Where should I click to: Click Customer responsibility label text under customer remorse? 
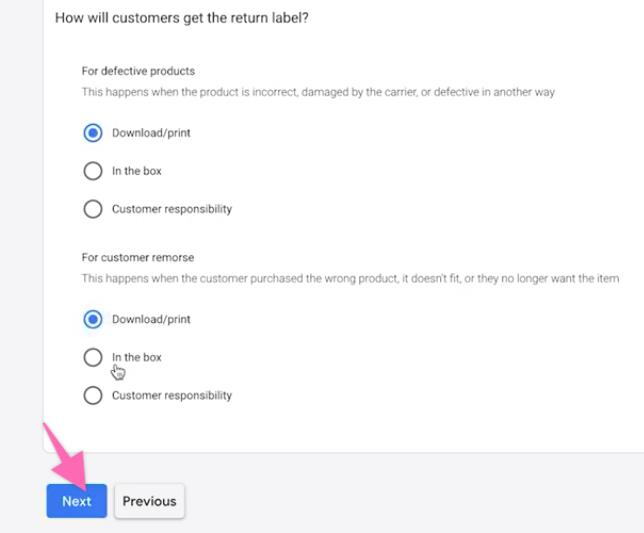click(x=172, y=395)
